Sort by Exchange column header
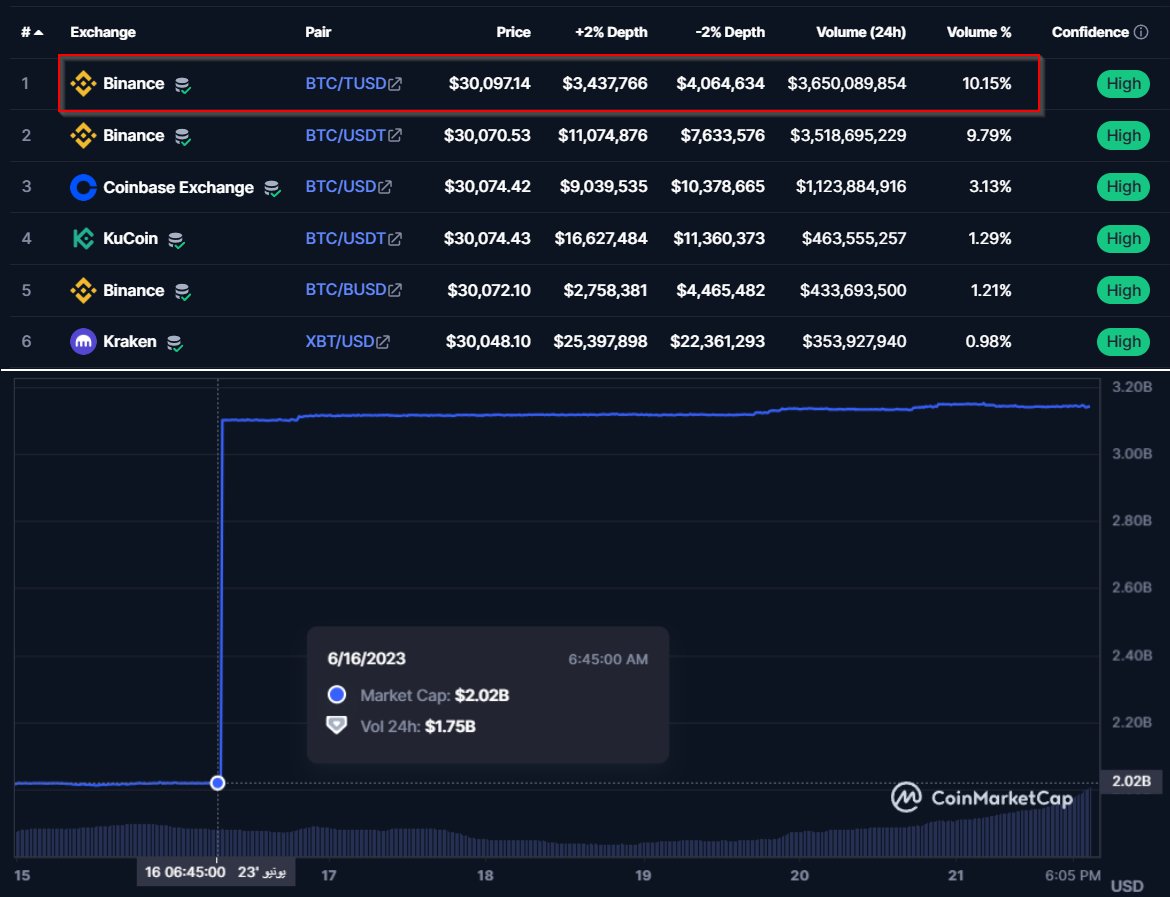 pyautogui.click(x=103, y=32)
